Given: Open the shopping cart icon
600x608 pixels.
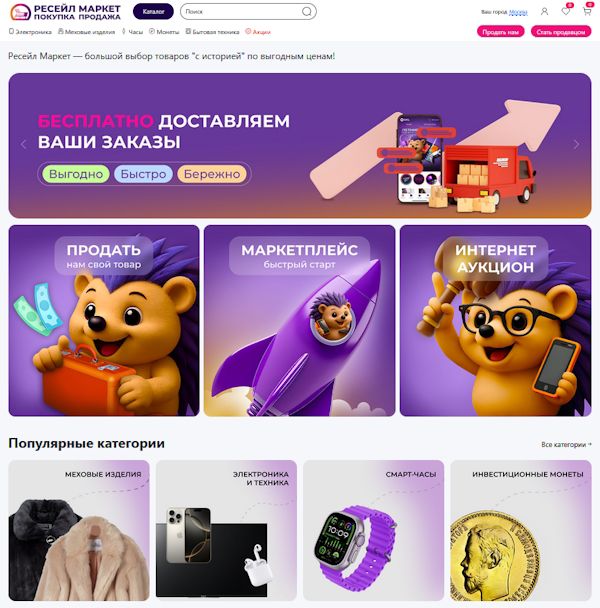Looking at the screenshot, I should pyautogui.click(x=587, y=11).
